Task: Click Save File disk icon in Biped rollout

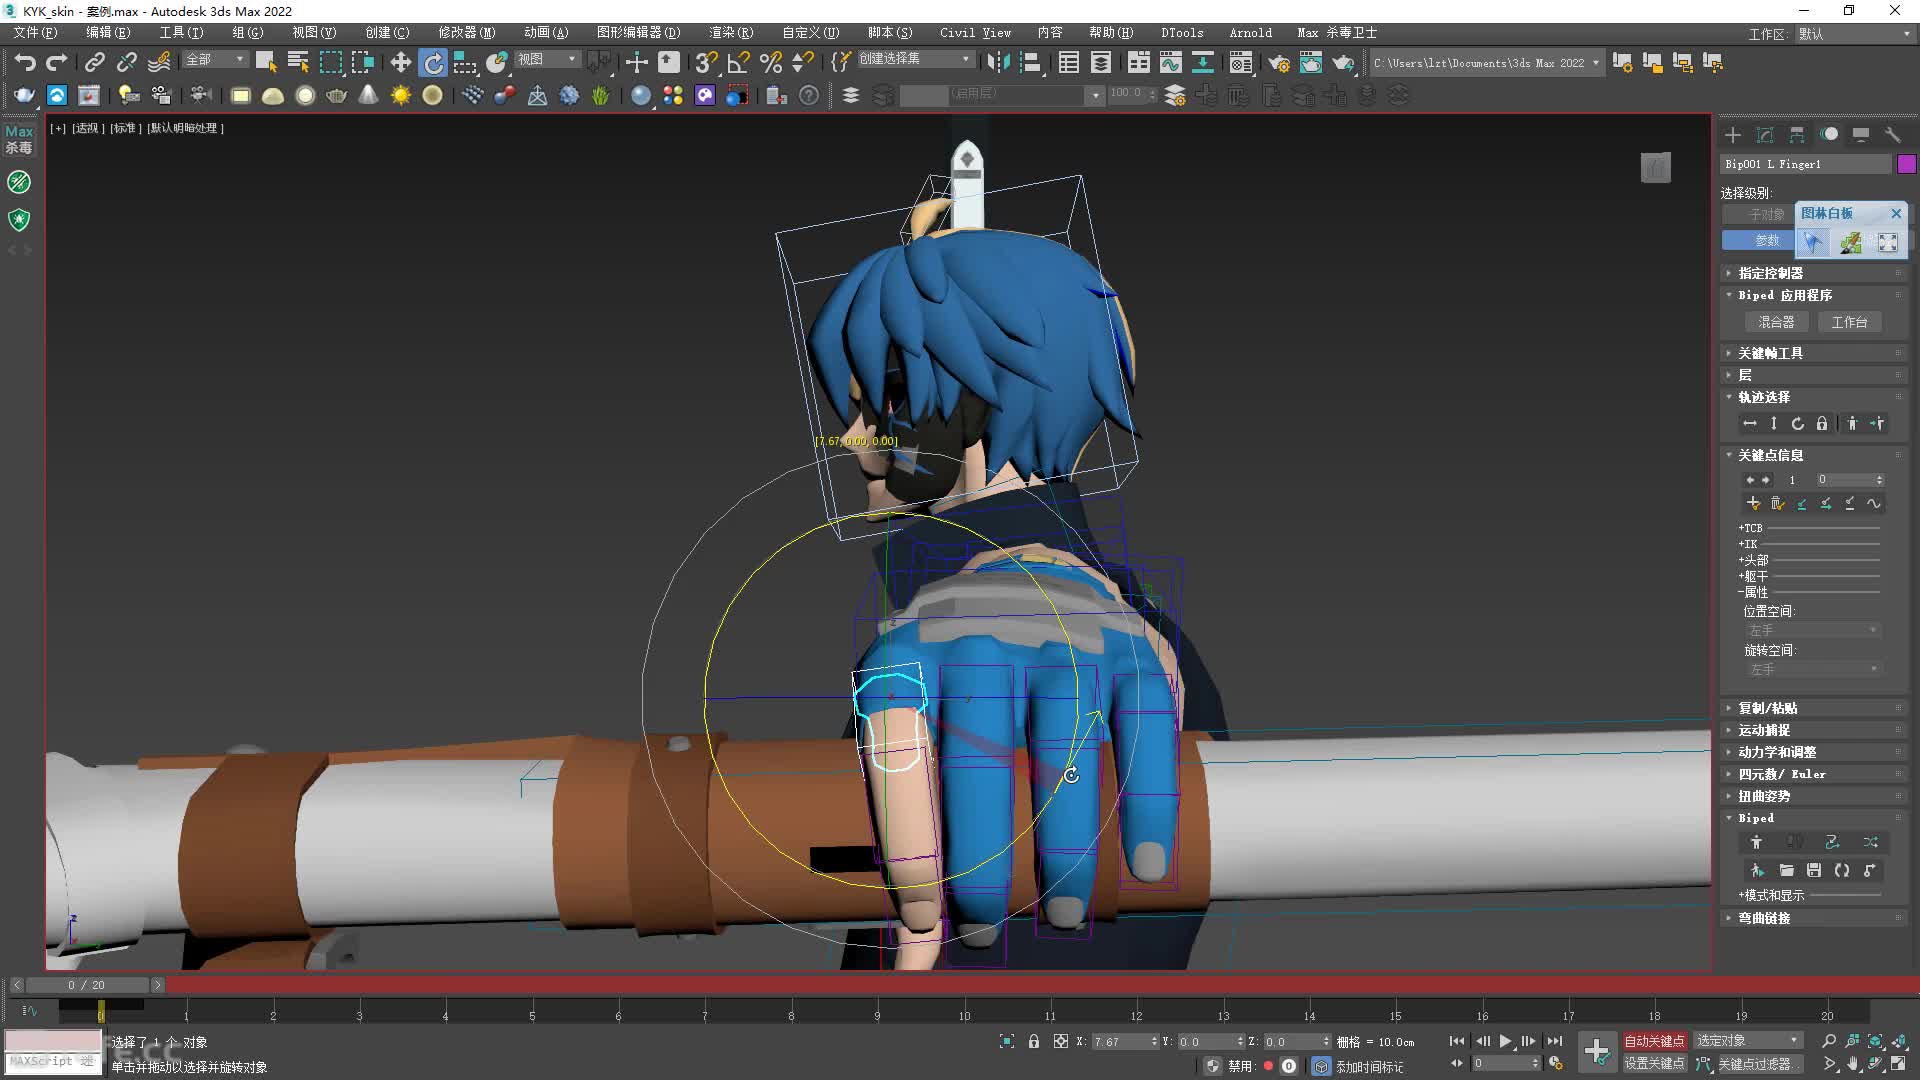Action: tap(1814, 871)
